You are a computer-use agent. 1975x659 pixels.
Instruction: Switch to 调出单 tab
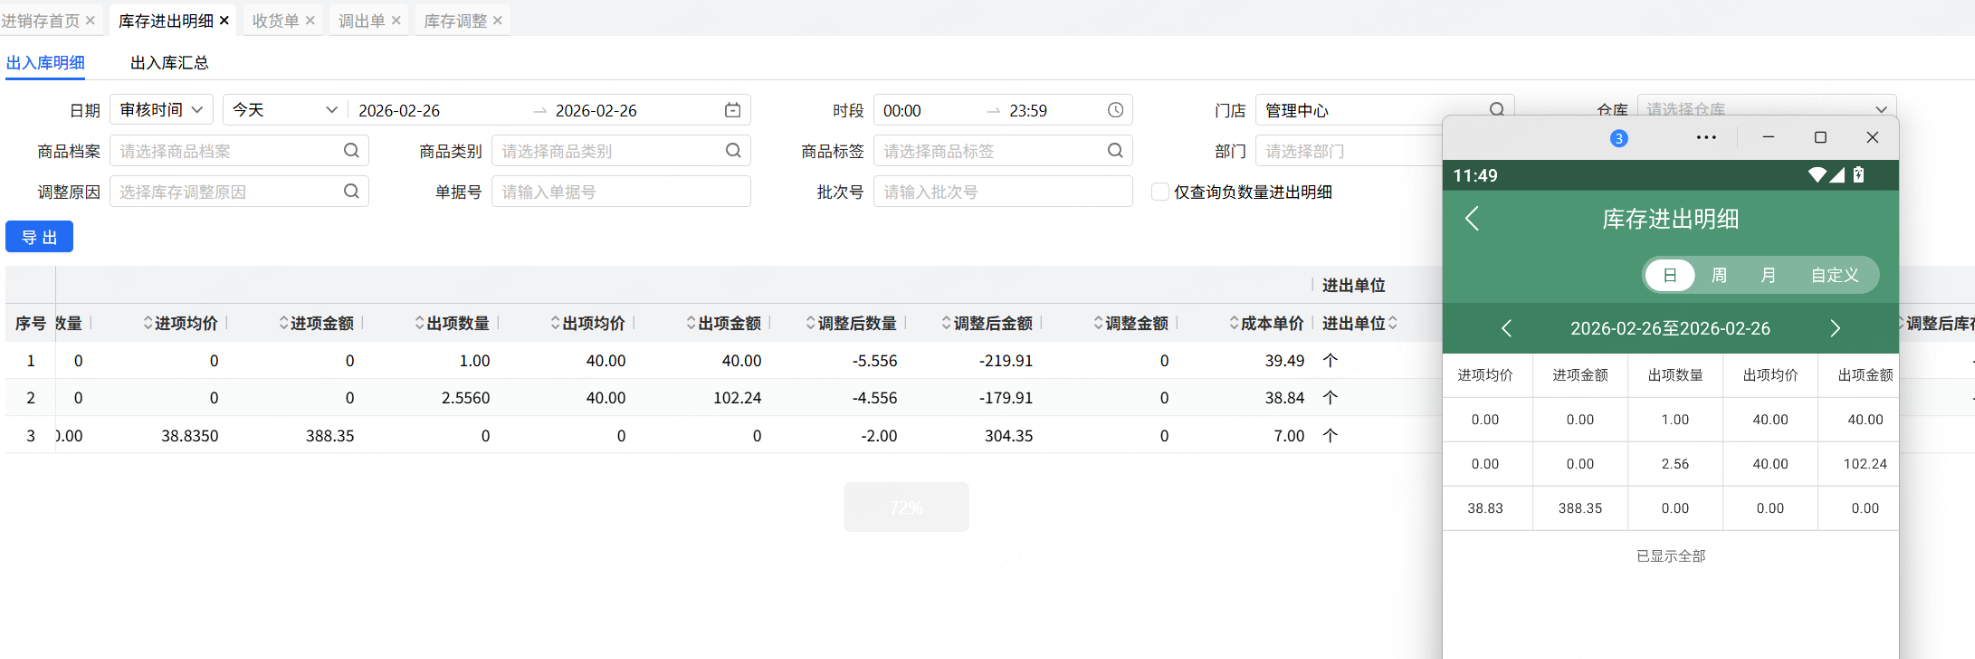tap(361, 20)
